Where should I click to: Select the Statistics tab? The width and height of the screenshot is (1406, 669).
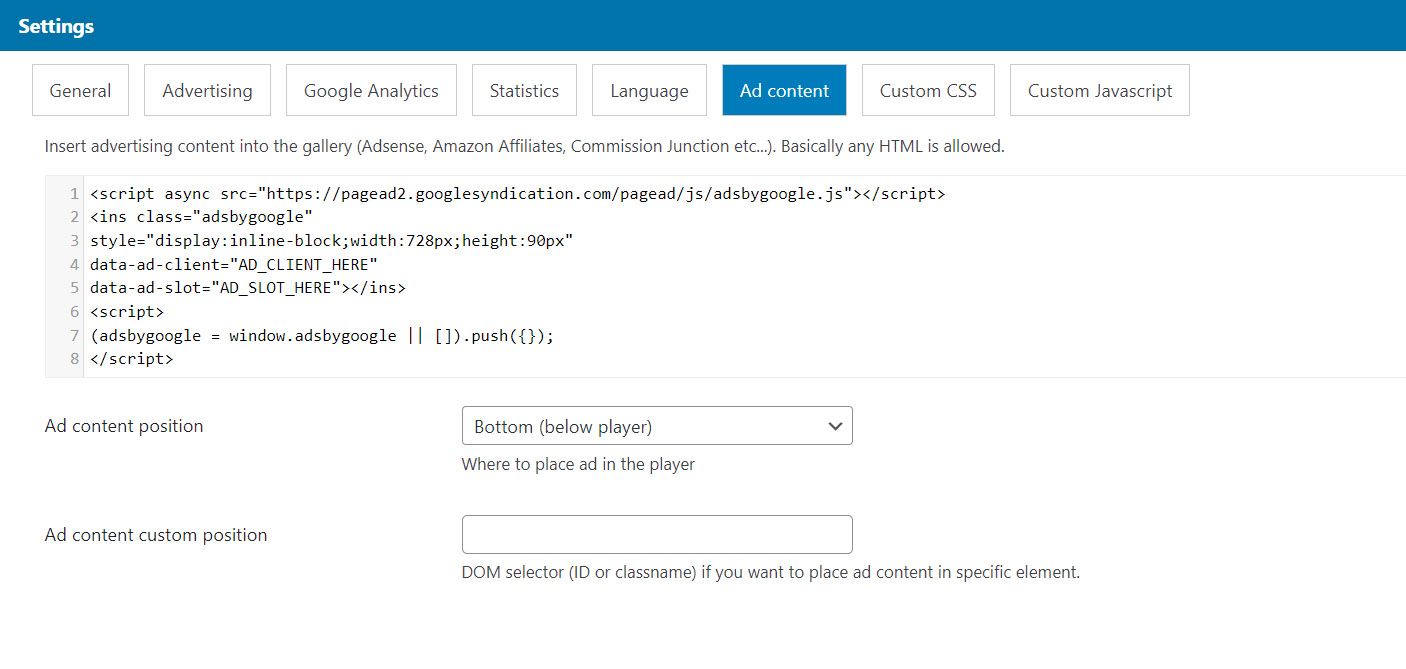[x=524, y=91]
